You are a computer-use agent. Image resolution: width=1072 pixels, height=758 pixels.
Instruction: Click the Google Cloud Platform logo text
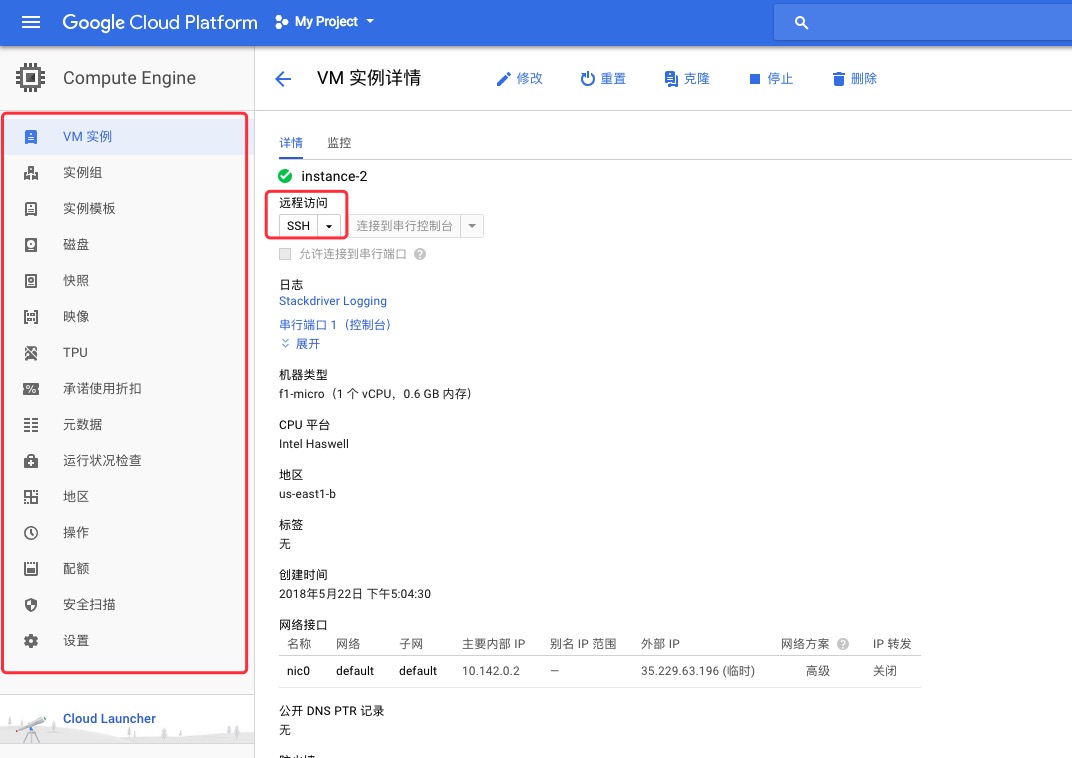point(160,23)
